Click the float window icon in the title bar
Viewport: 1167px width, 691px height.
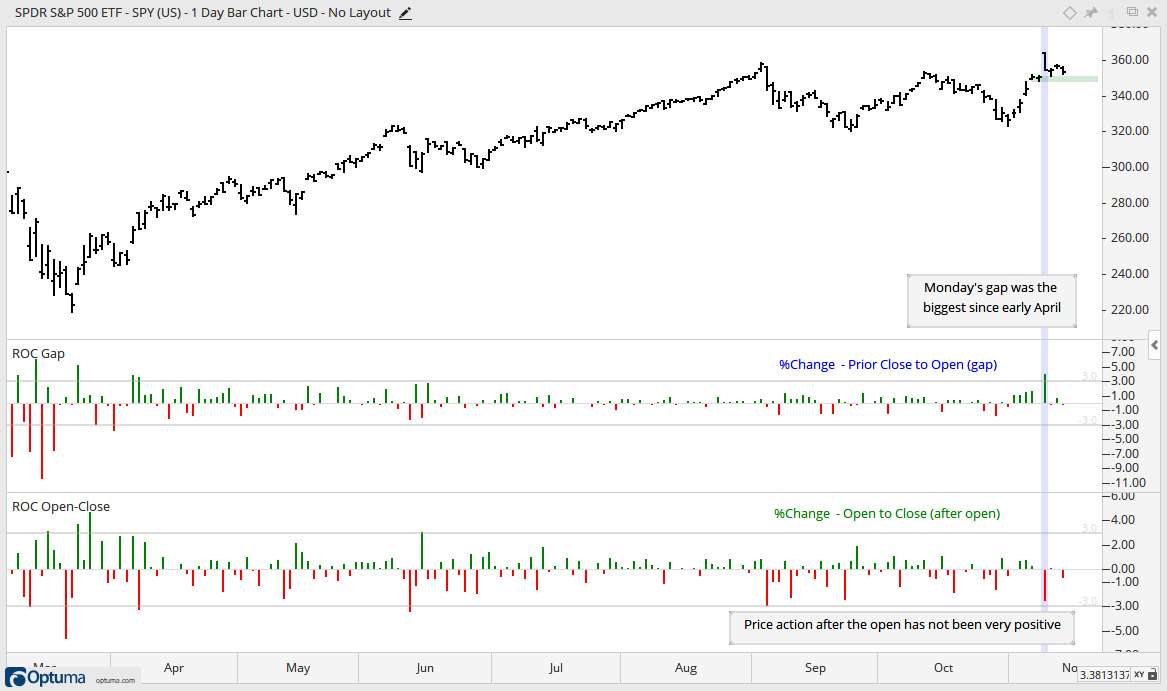tap(1132, 12)
